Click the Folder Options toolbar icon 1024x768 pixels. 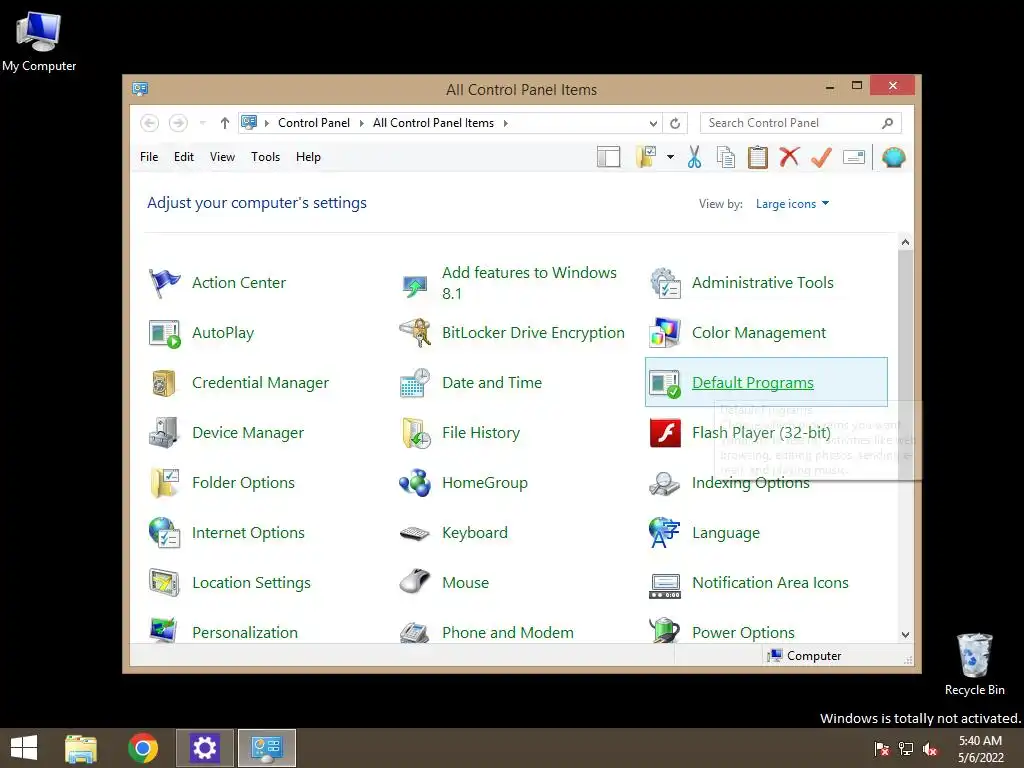[645, 157]
